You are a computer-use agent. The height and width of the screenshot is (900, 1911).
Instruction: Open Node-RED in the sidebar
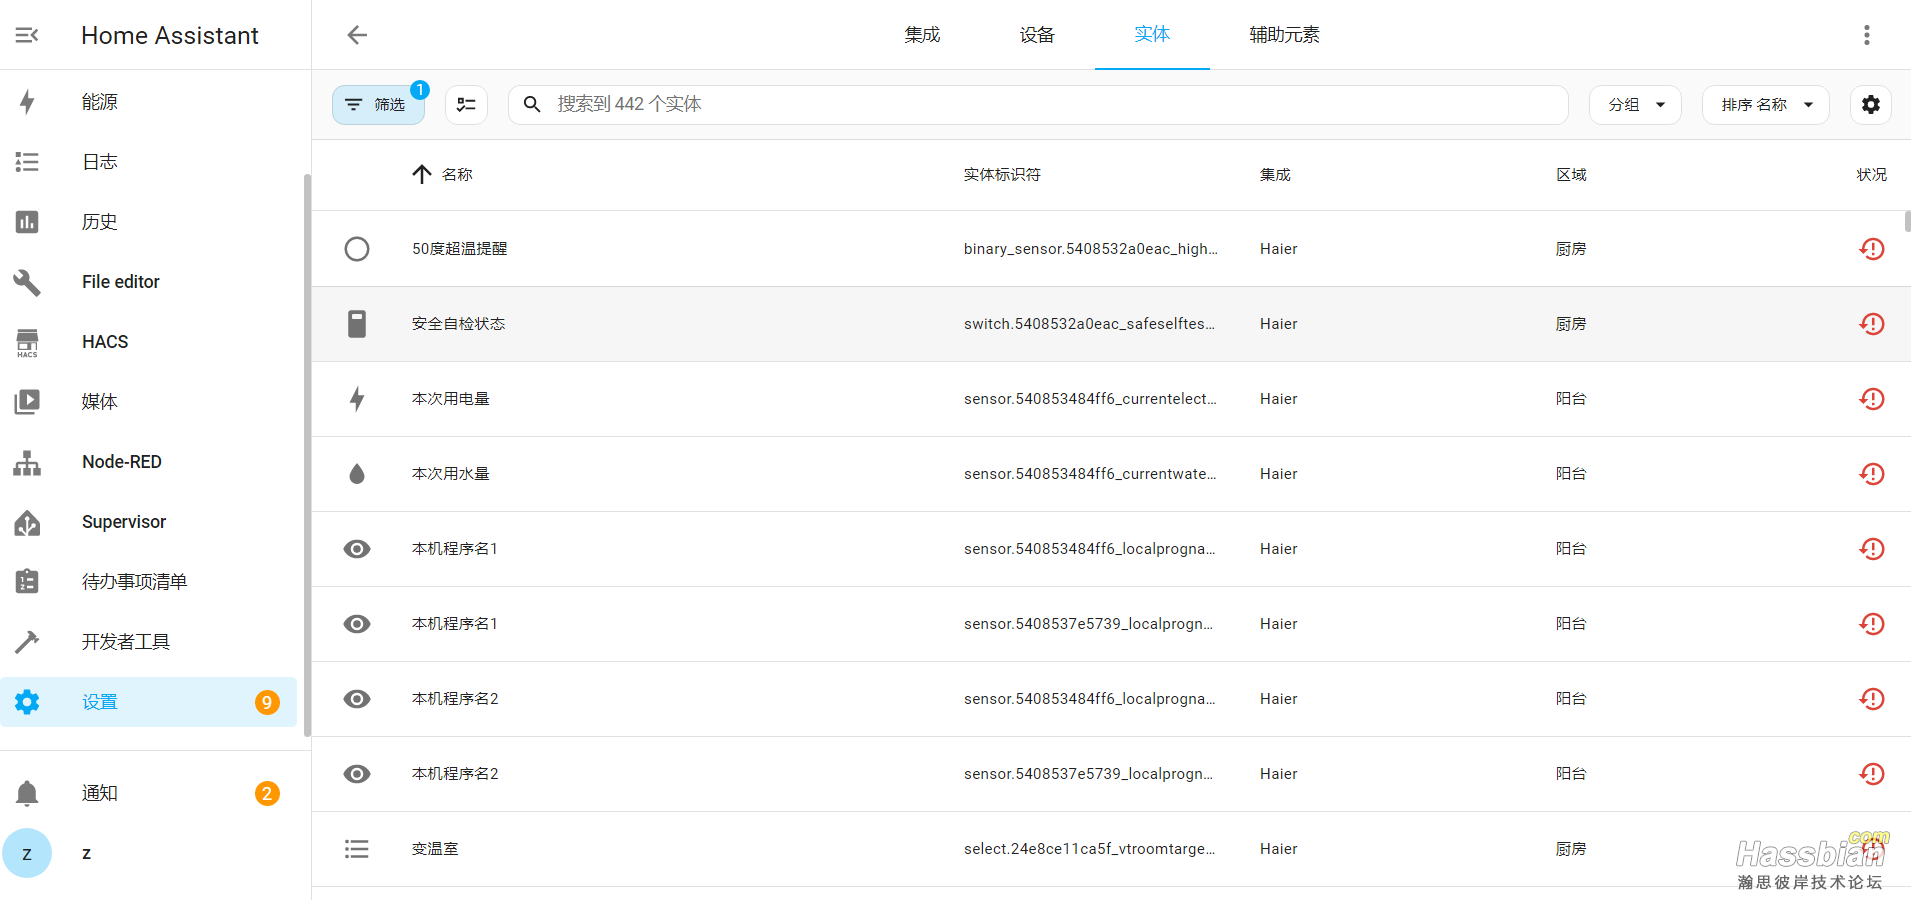pos(121,462)
